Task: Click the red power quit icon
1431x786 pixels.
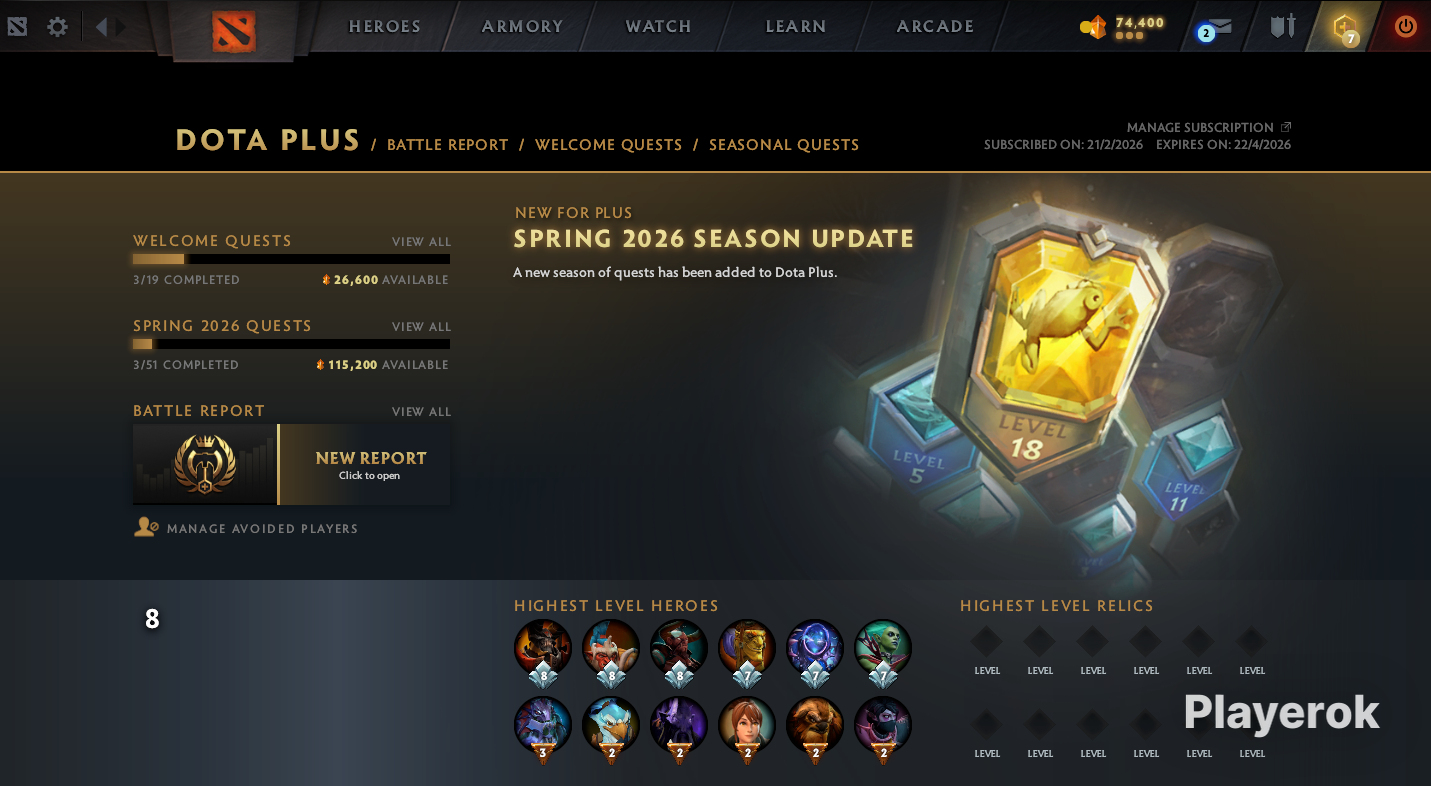Action: [x=1406, y=26]
